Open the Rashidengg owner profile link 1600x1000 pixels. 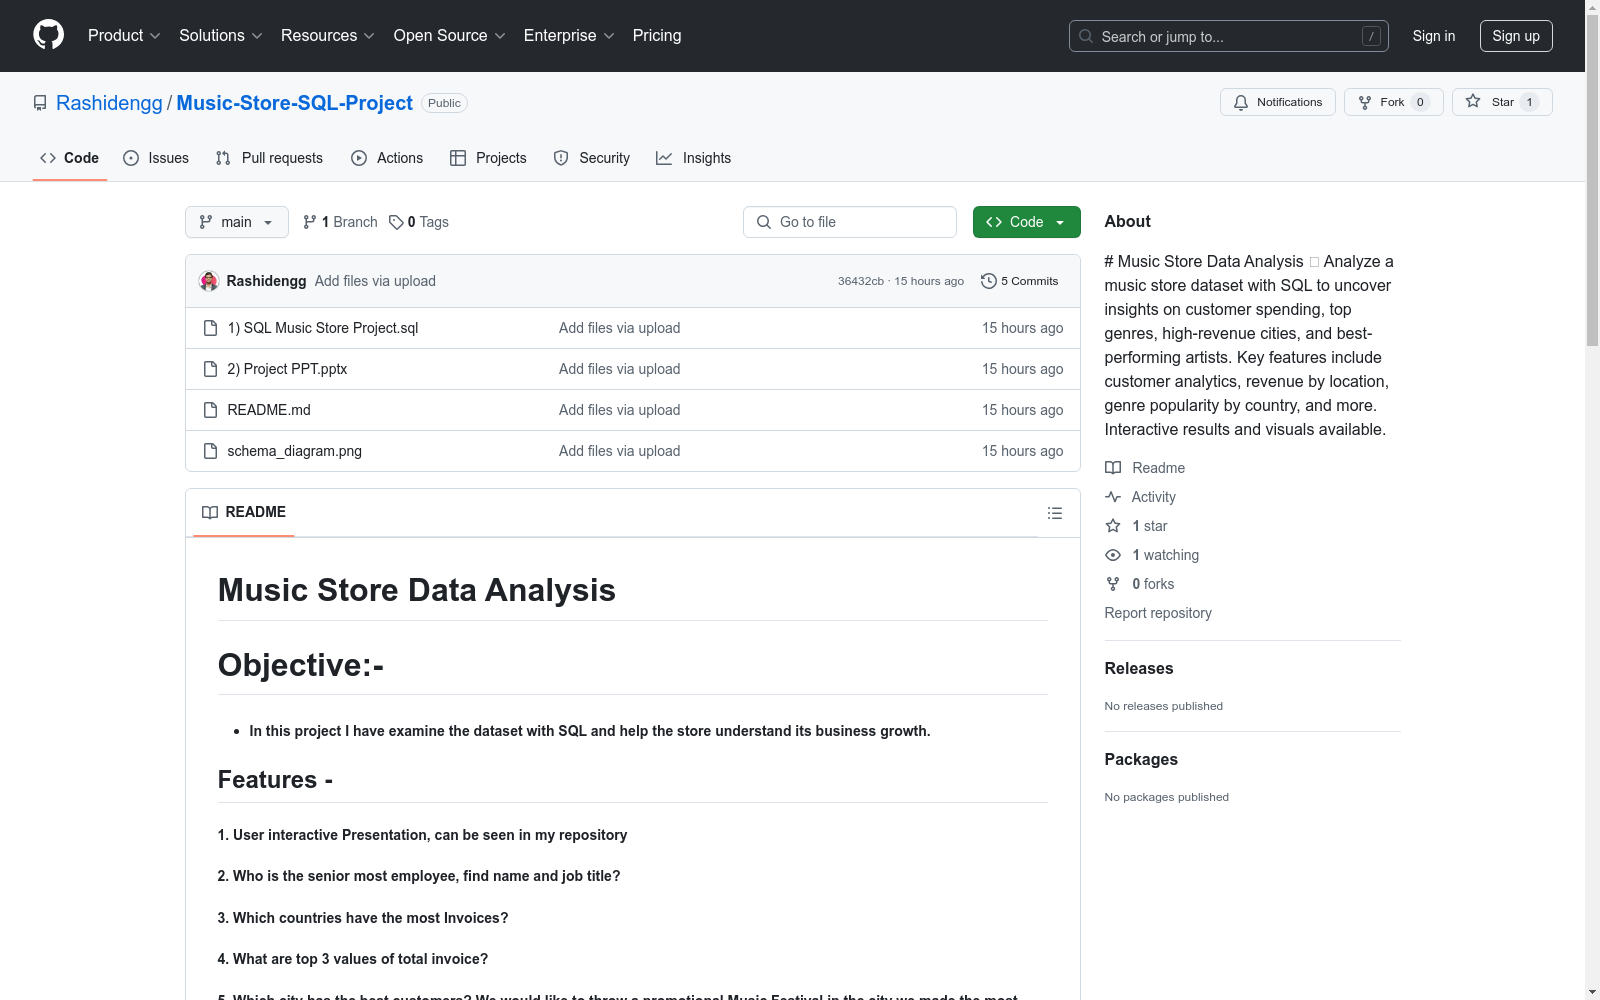(109, 103)
